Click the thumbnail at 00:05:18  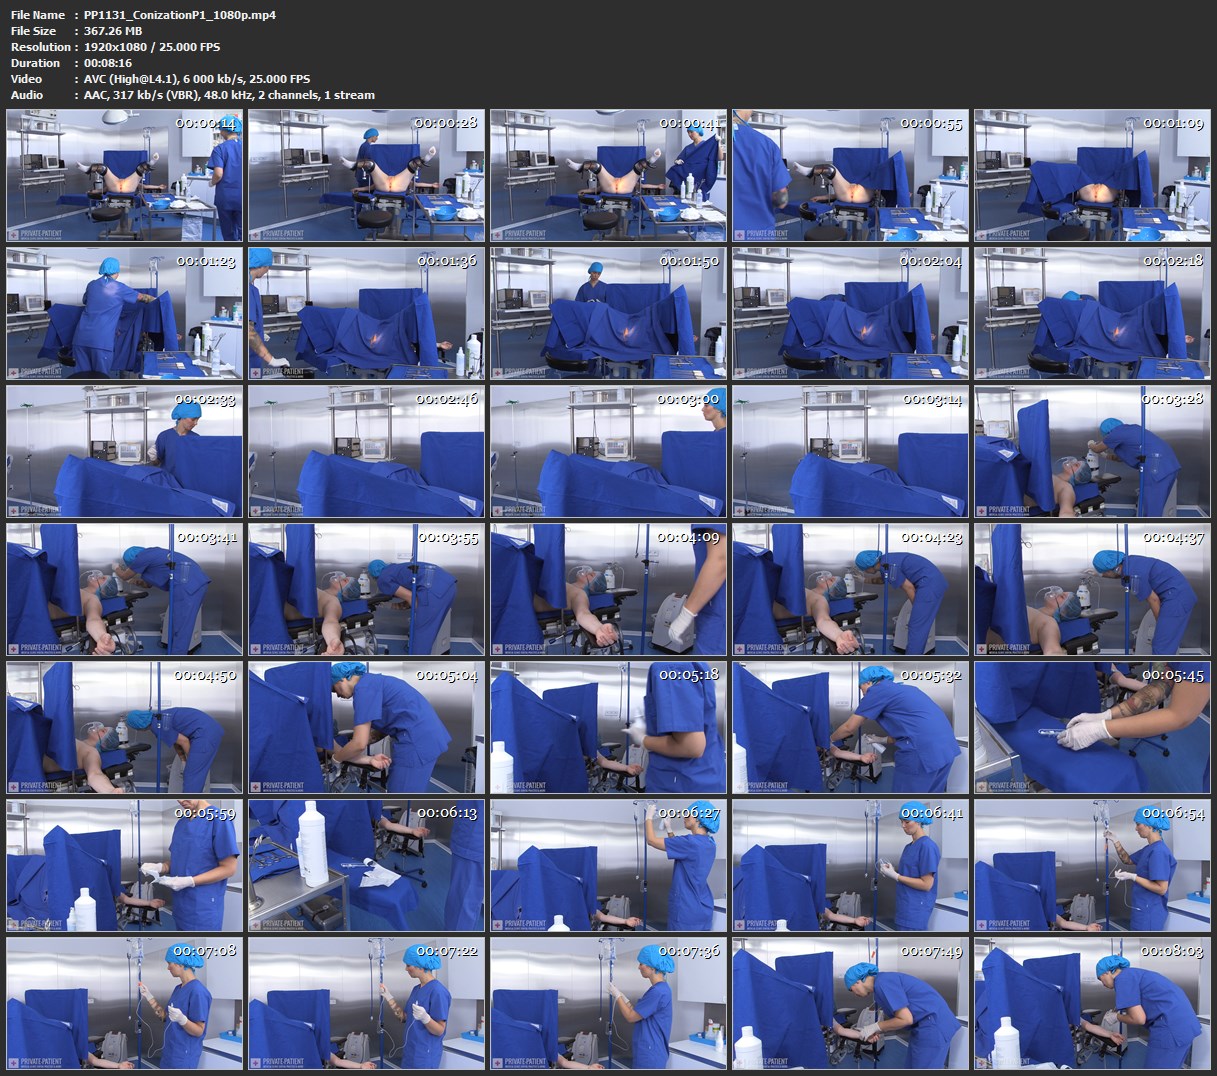[608, 727]
